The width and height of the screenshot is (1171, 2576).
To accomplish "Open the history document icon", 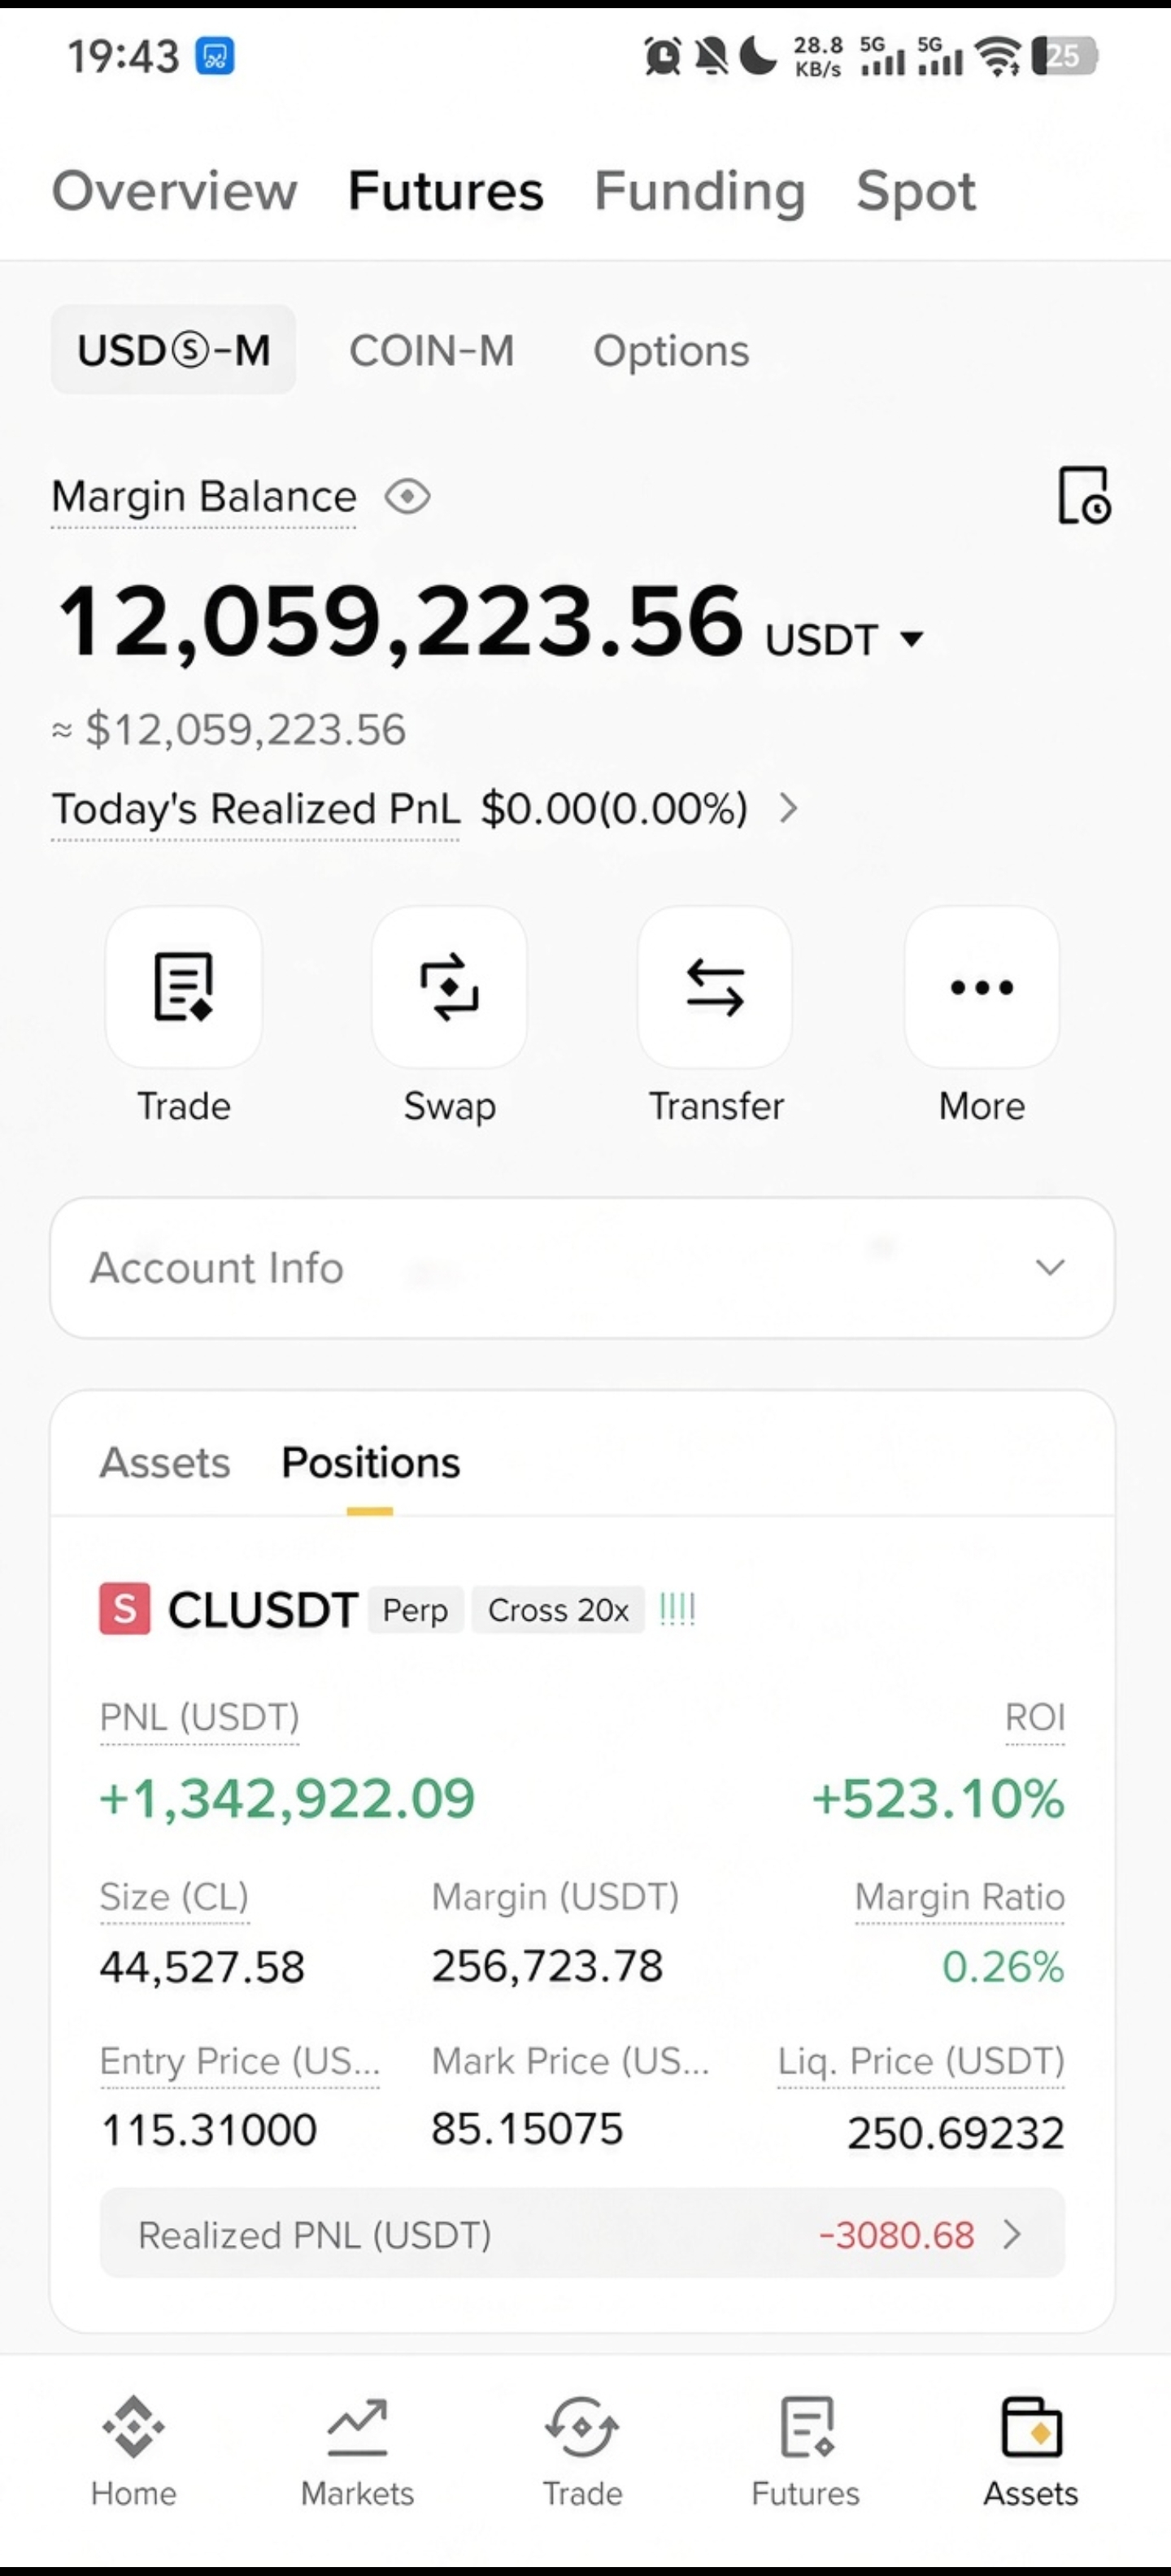I will coord(1084,495).
